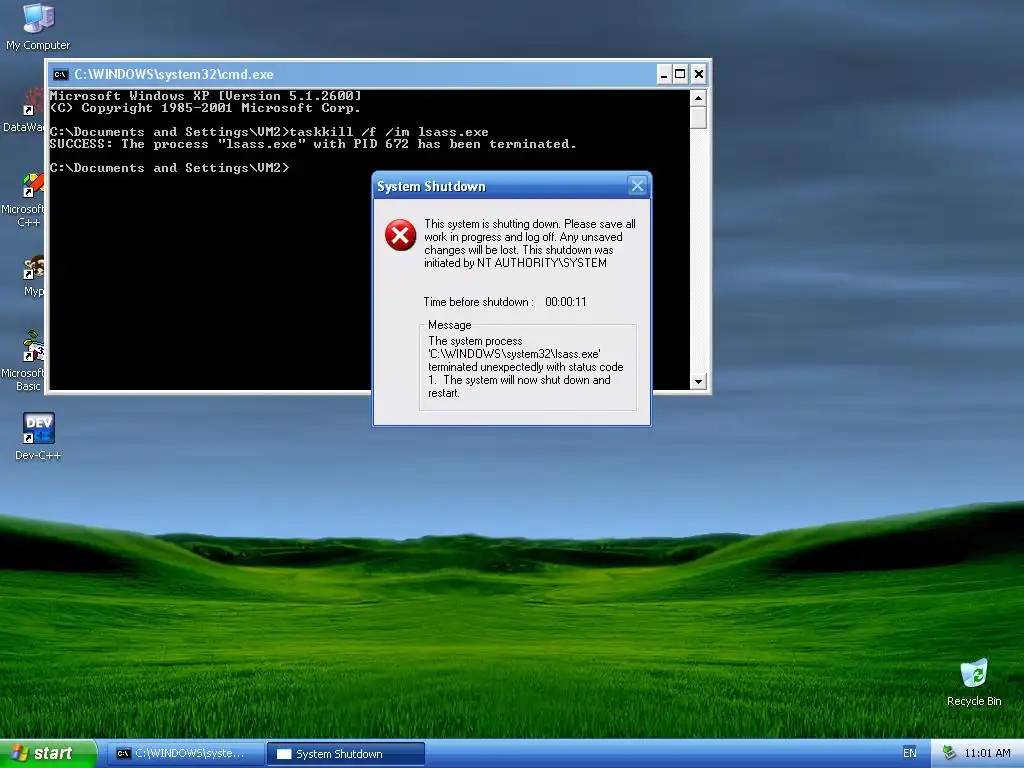Click the 11:01 AM clock
1024x768 pixels.
(x=987, y=753)
